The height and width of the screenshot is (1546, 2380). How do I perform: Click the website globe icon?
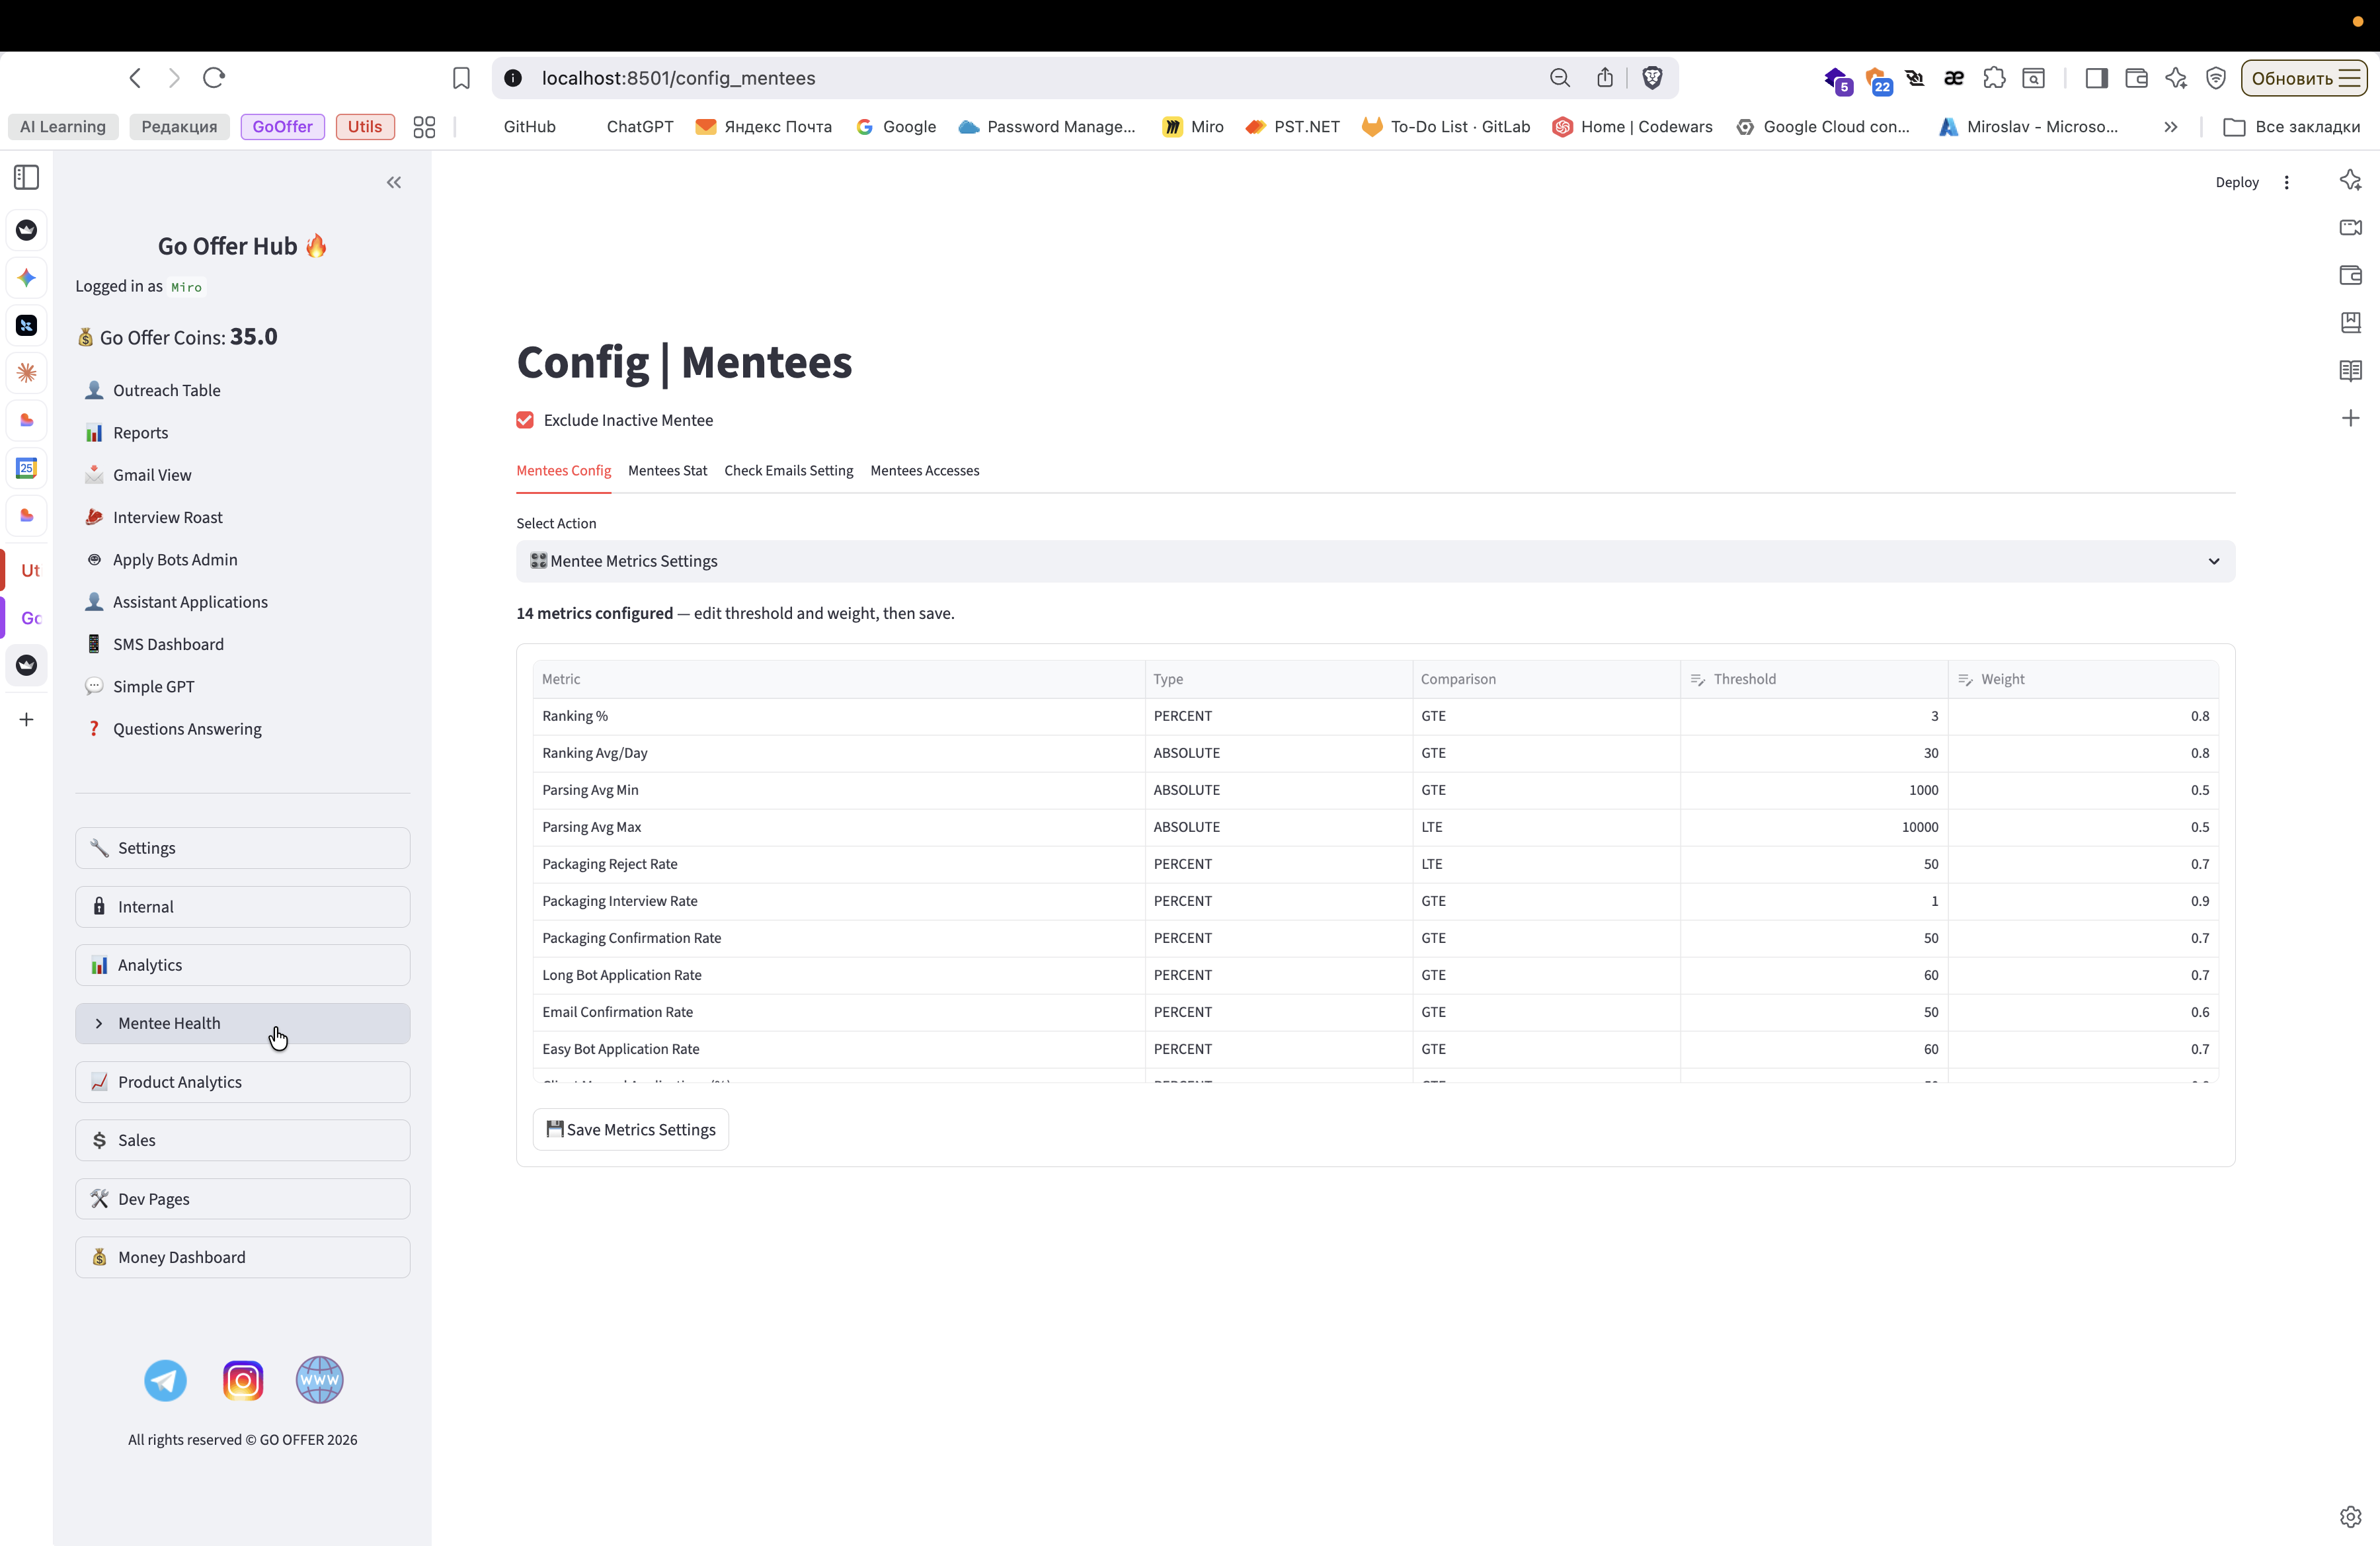[x=320, y=1380]
